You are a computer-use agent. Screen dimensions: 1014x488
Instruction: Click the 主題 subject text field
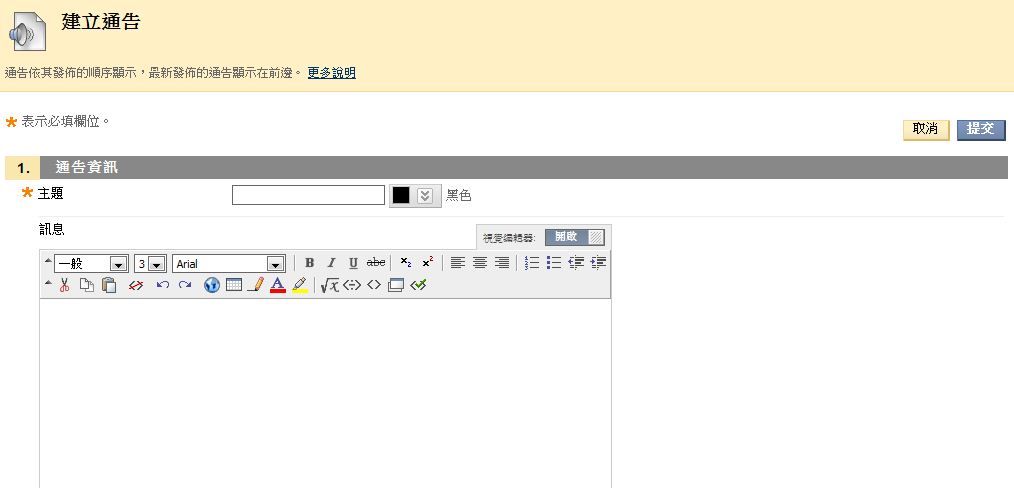[308, 195]
